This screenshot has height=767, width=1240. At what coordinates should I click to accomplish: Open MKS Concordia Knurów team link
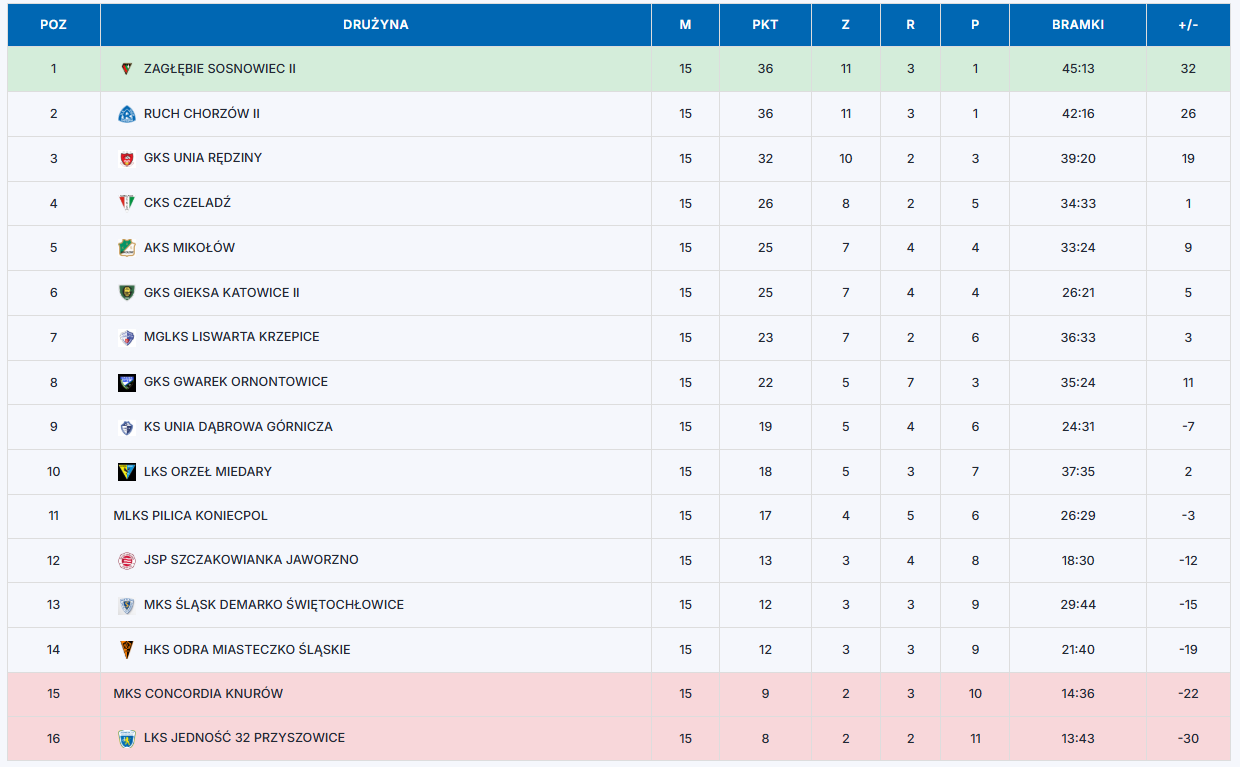(x=198, y=694)
